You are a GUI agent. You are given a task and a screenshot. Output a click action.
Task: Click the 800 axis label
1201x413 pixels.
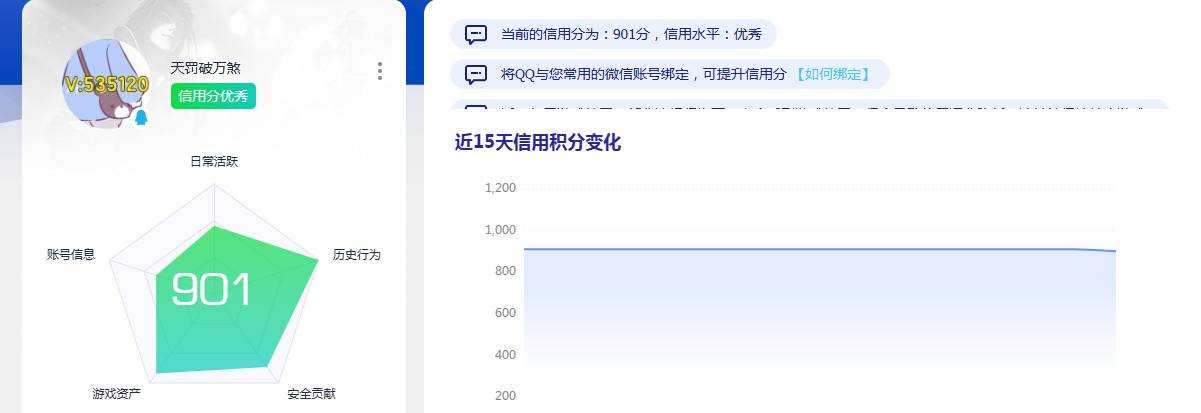pyautogui.click(x=506, y=271)
